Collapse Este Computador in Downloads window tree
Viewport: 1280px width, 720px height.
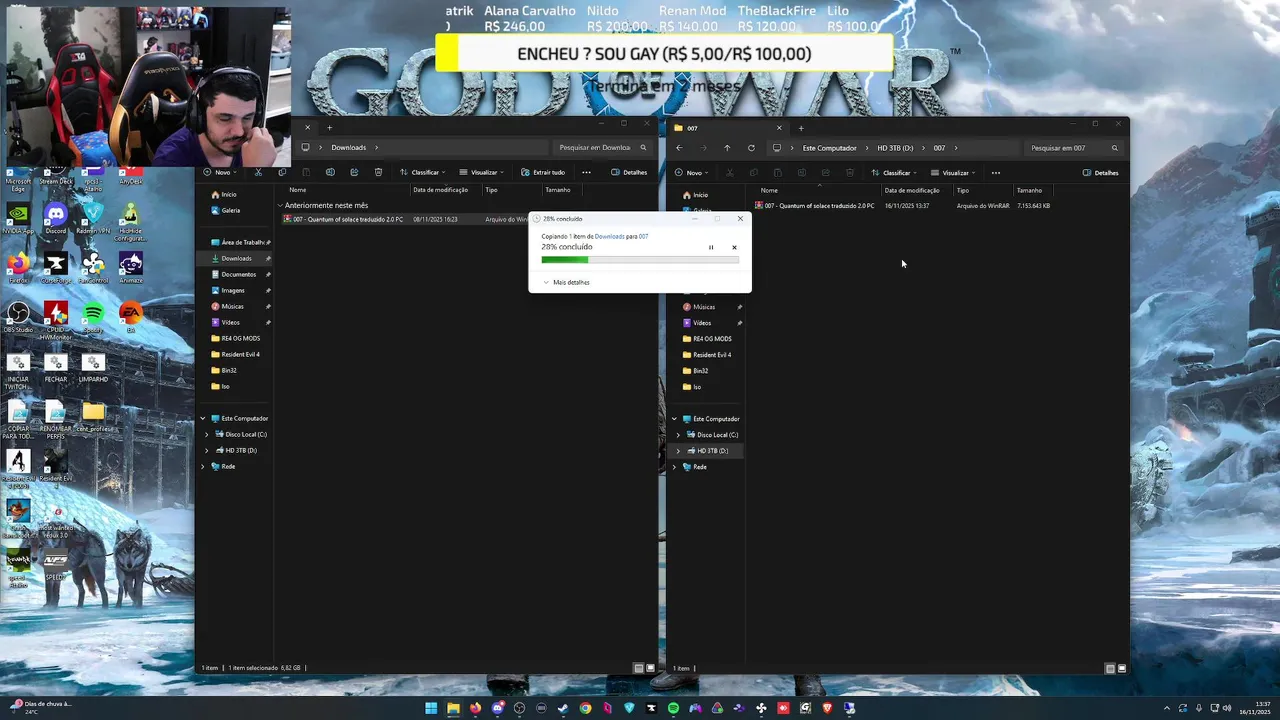click(203, 418)
